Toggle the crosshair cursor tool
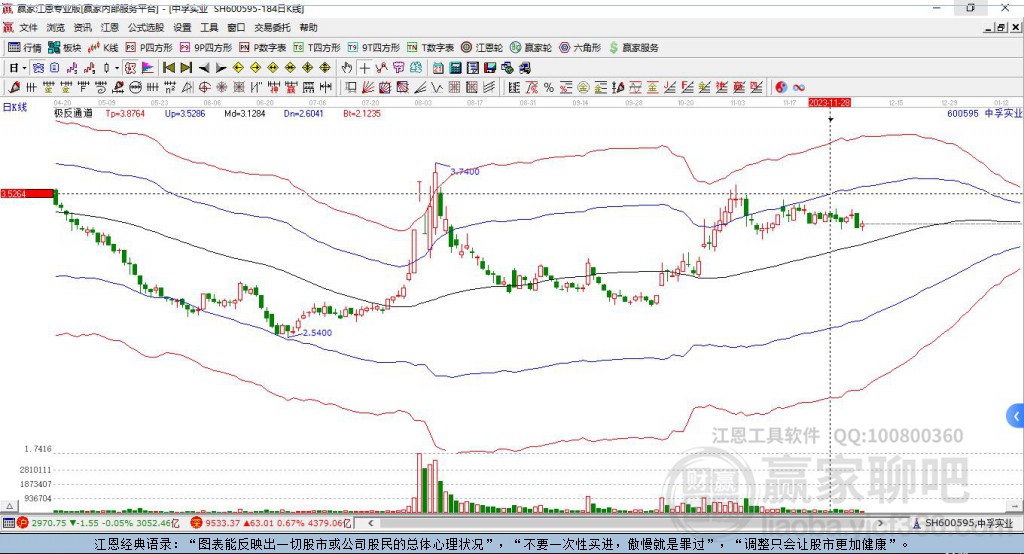 (x=364, y=68)
